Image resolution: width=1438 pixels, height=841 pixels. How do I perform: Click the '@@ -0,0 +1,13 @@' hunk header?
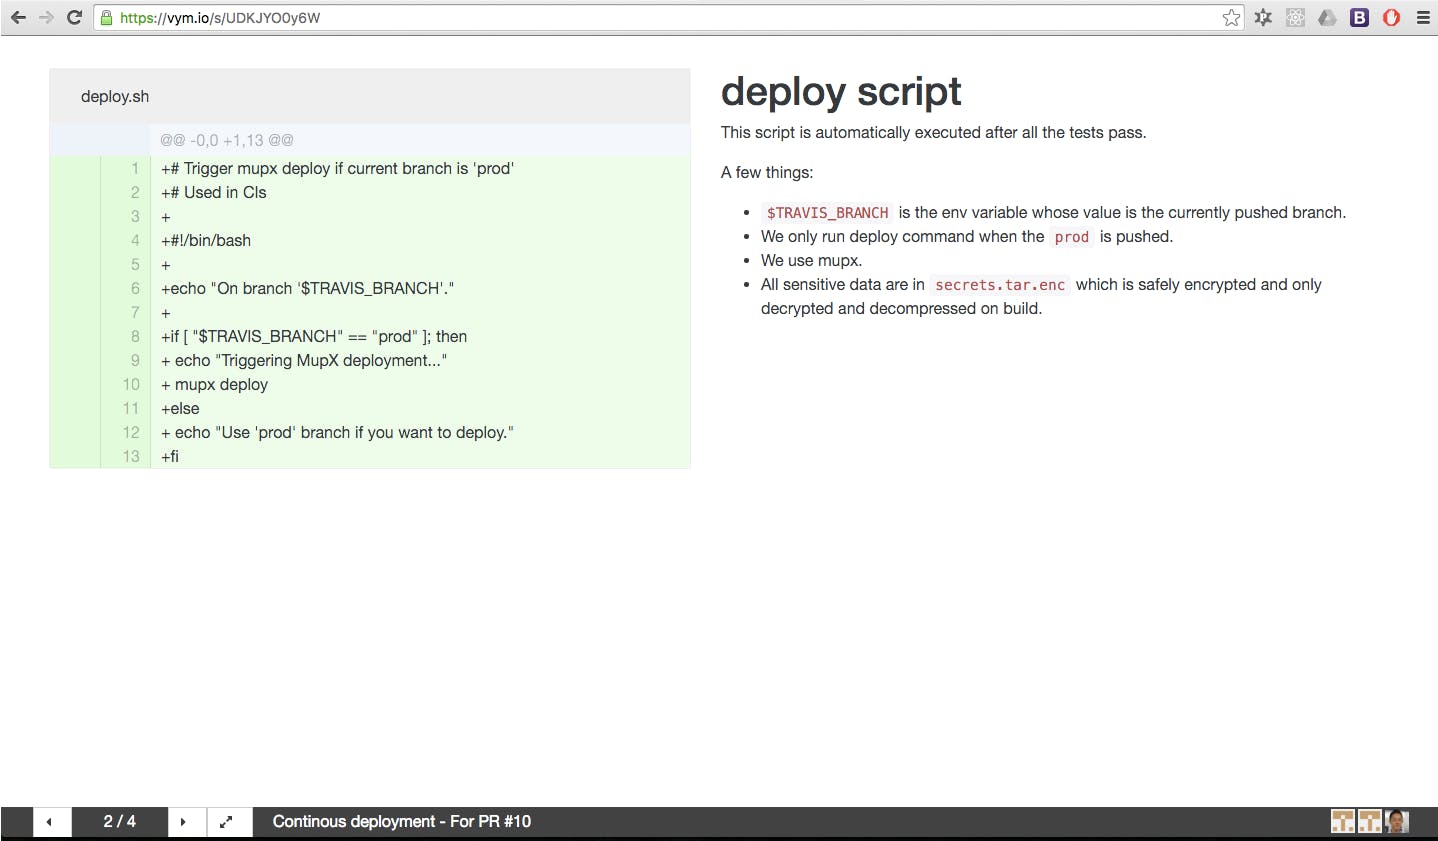(227, 140)
